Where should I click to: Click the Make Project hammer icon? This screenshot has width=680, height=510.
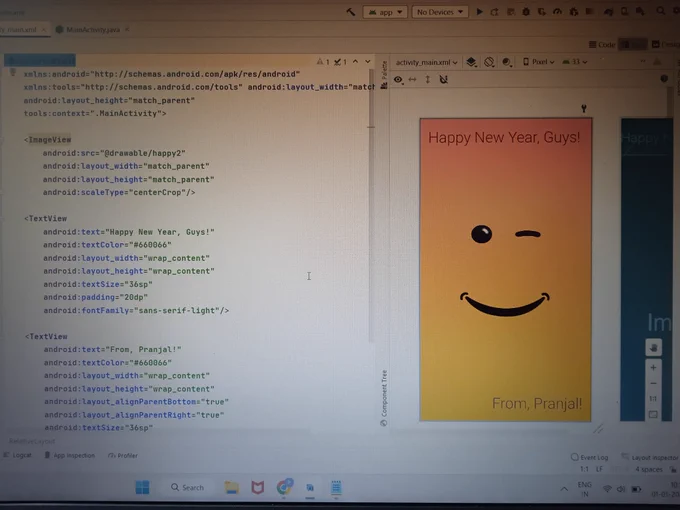point(350,12)
